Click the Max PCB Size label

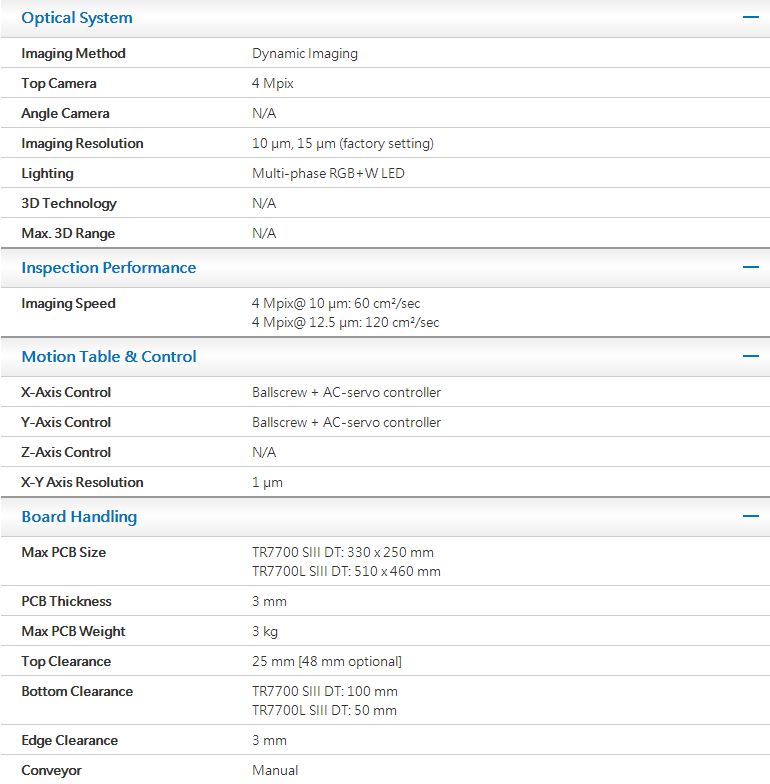63,552
